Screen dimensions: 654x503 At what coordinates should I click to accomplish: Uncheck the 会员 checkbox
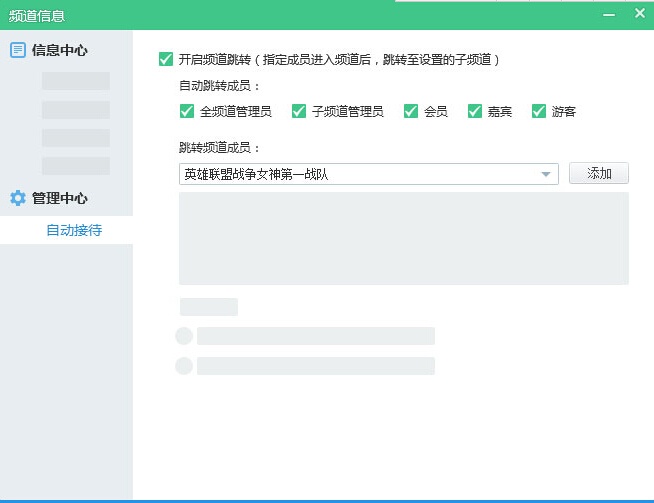[411, 111]
